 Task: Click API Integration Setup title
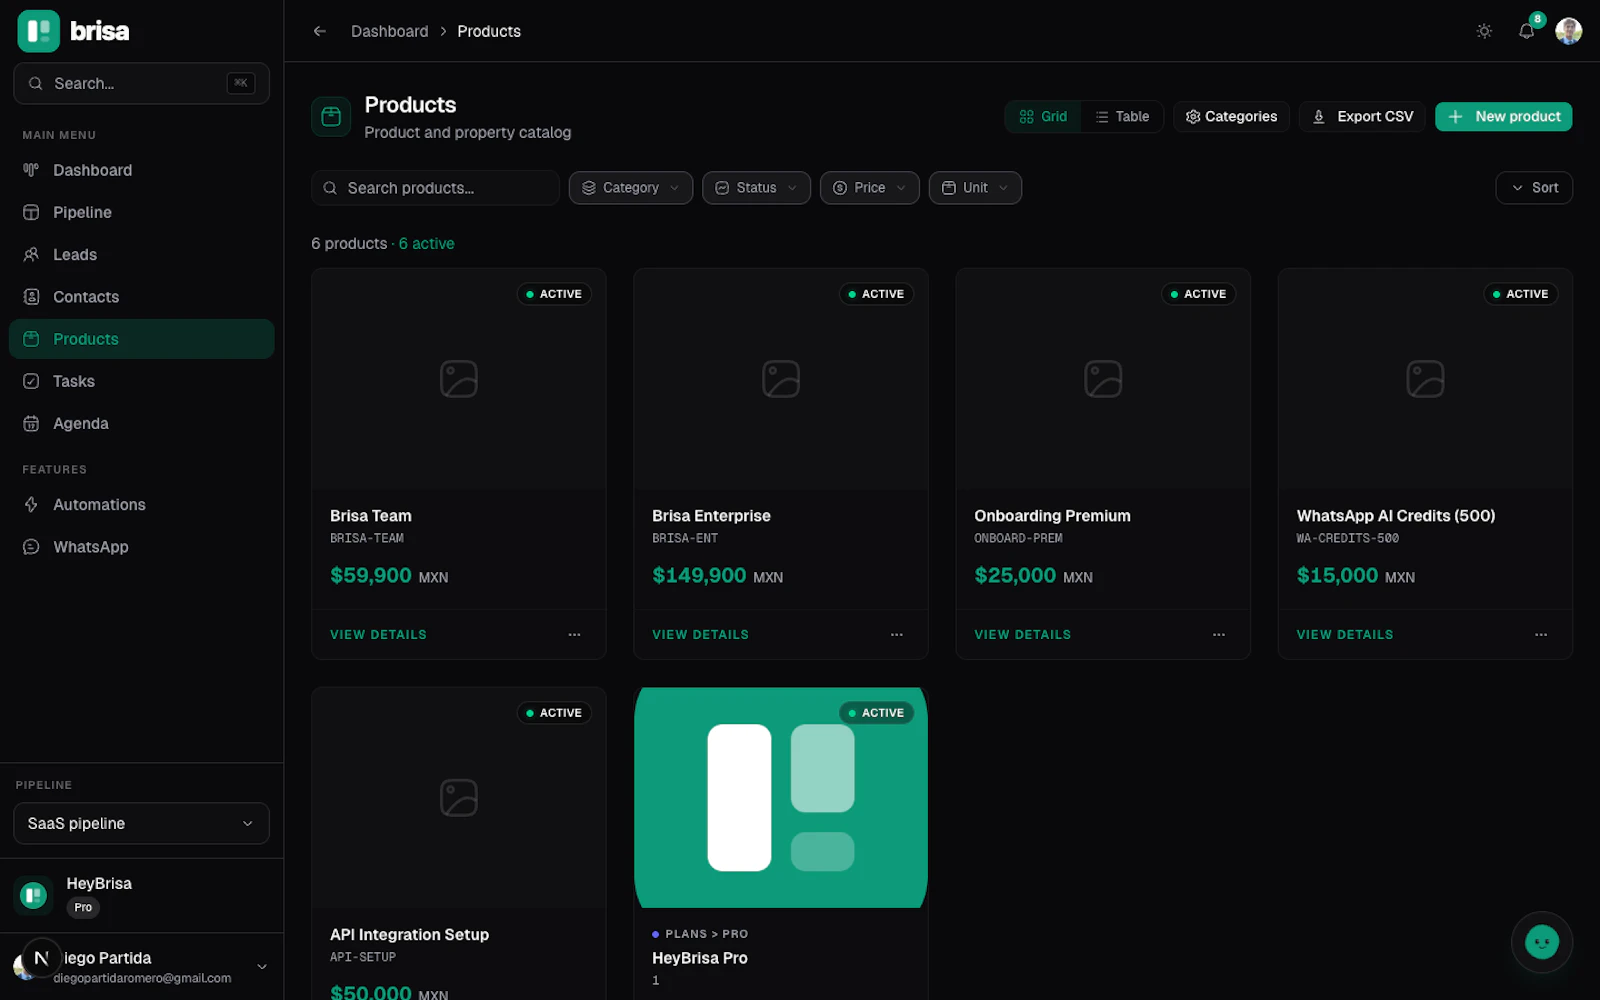click(409, 935)
